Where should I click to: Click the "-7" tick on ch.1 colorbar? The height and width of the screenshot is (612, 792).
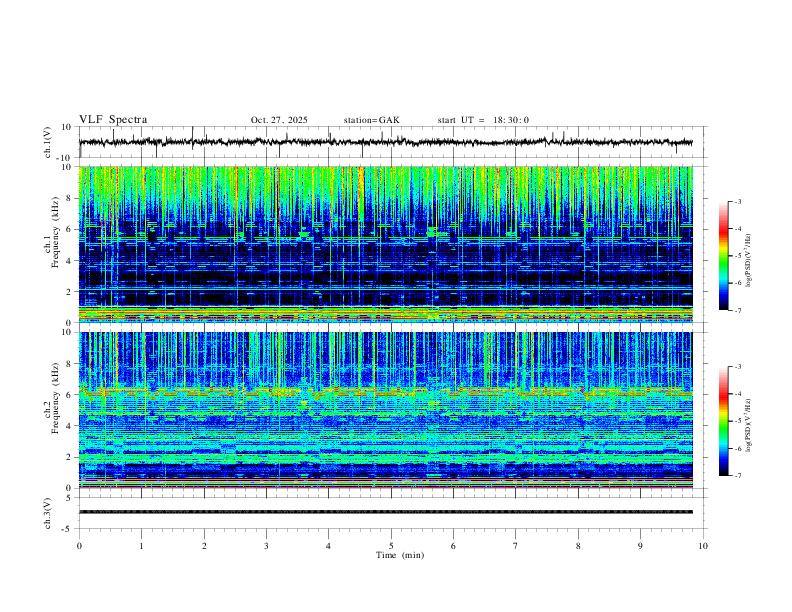[x=737, y=310]
